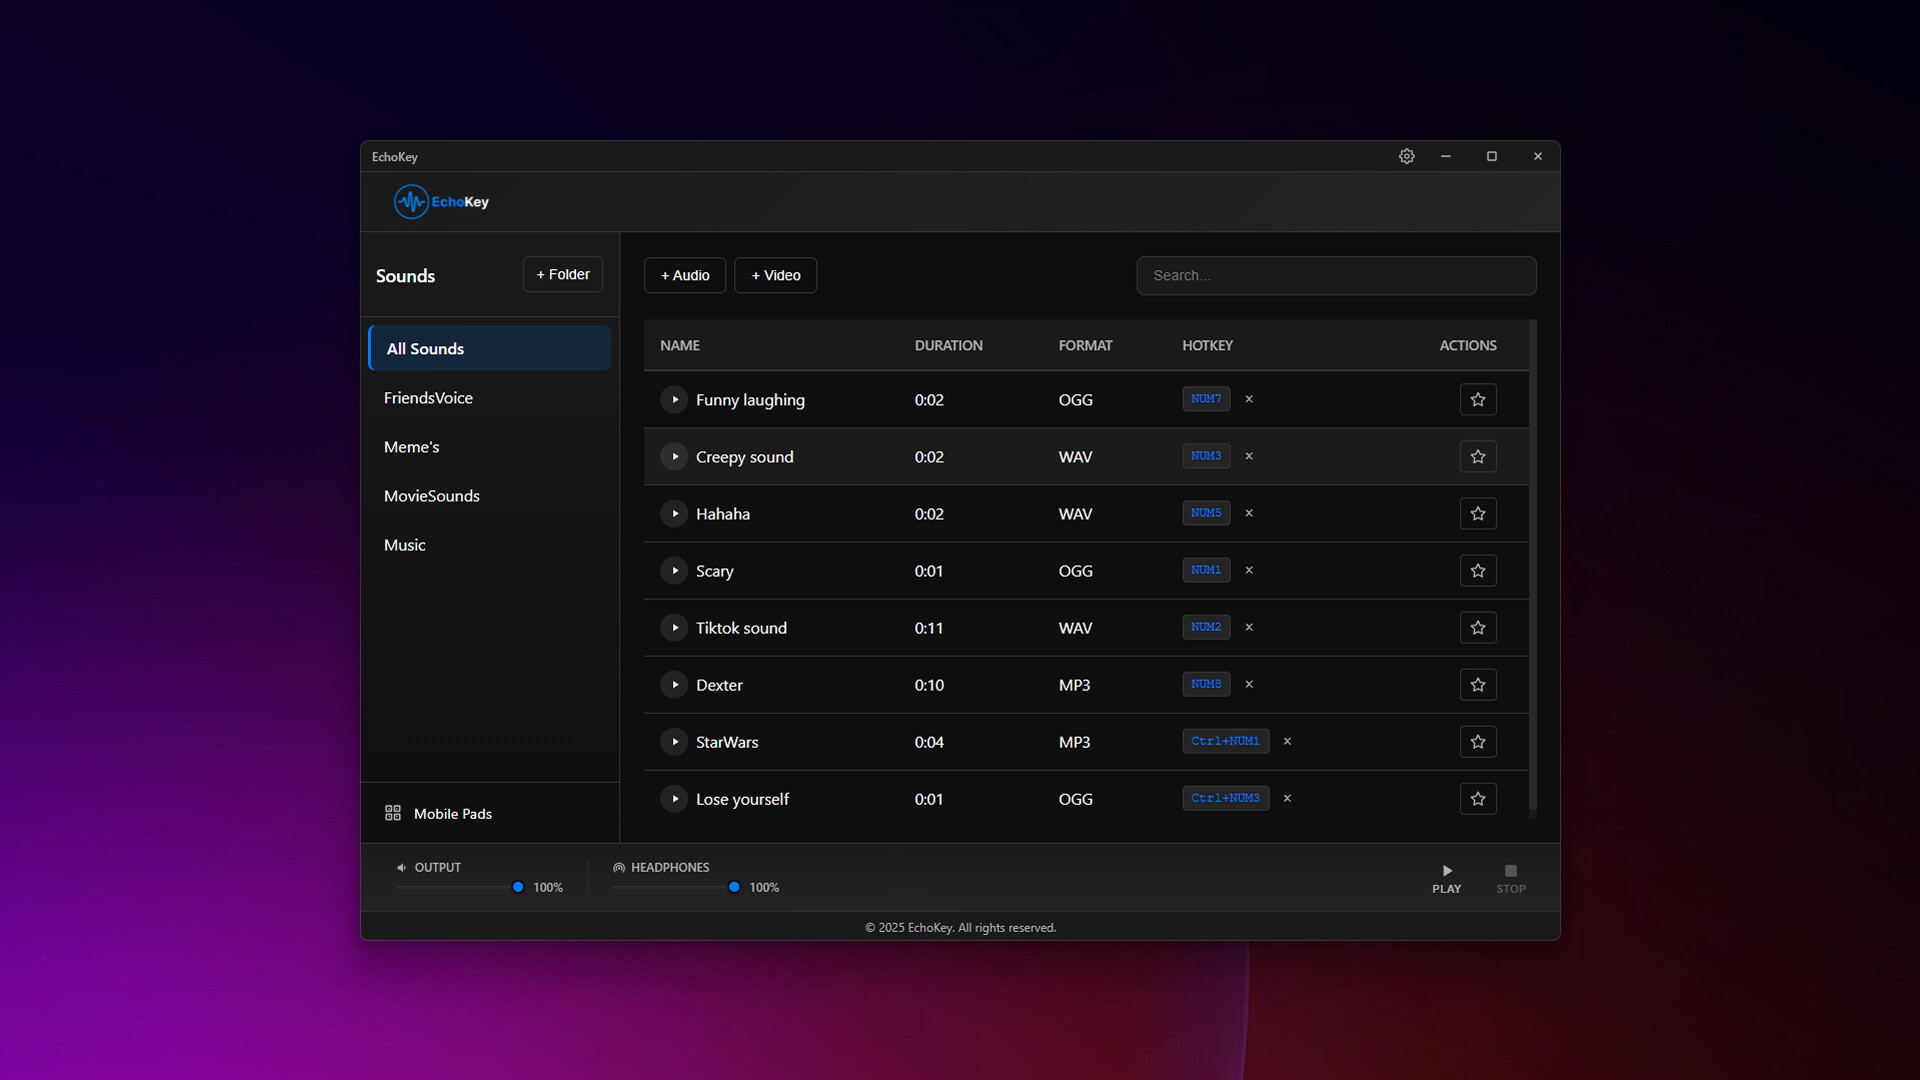The width and height of the screenshot is (1920, 1080).
Task: Open settings via the gear icon
Action: 1406,156
